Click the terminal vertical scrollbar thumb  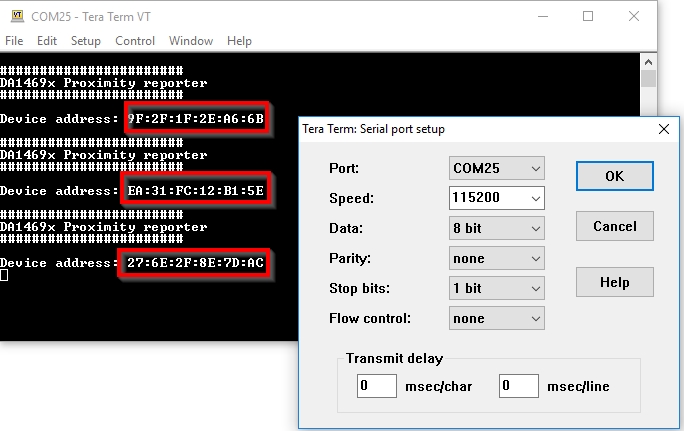coord(648,79)
